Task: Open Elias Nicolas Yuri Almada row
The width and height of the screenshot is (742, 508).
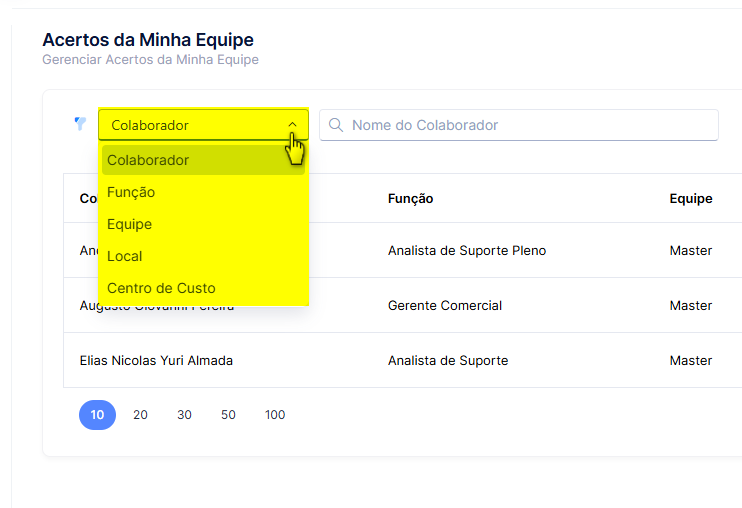Action: pyautogui.click(x=403, y=360)
